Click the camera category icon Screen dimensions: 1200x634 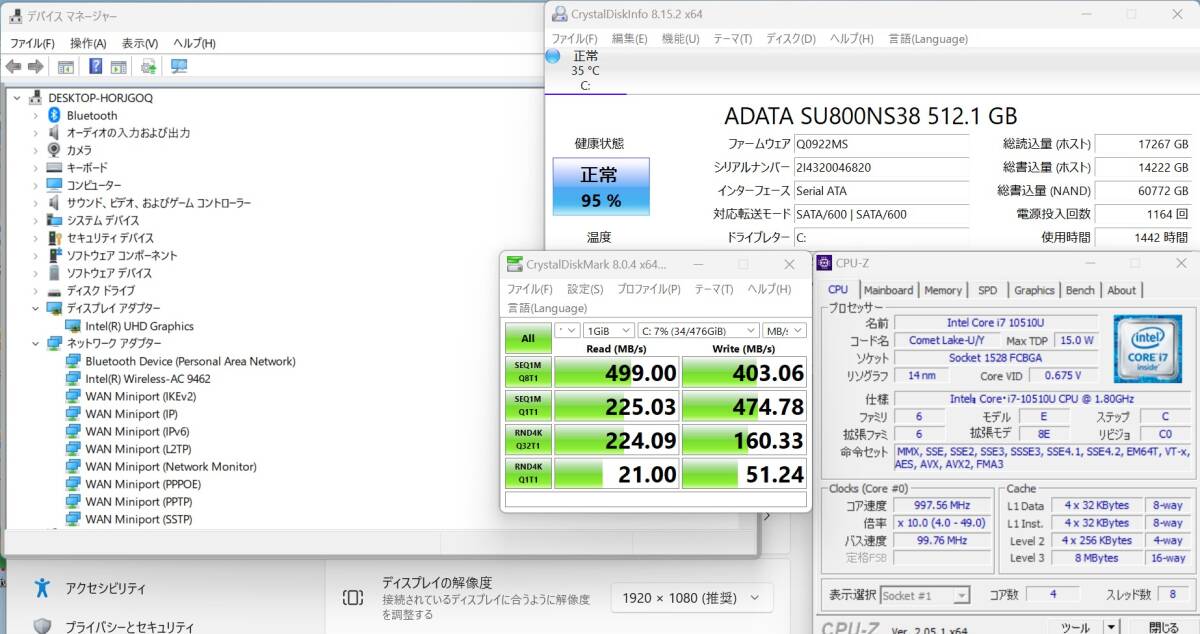(54, 150)
